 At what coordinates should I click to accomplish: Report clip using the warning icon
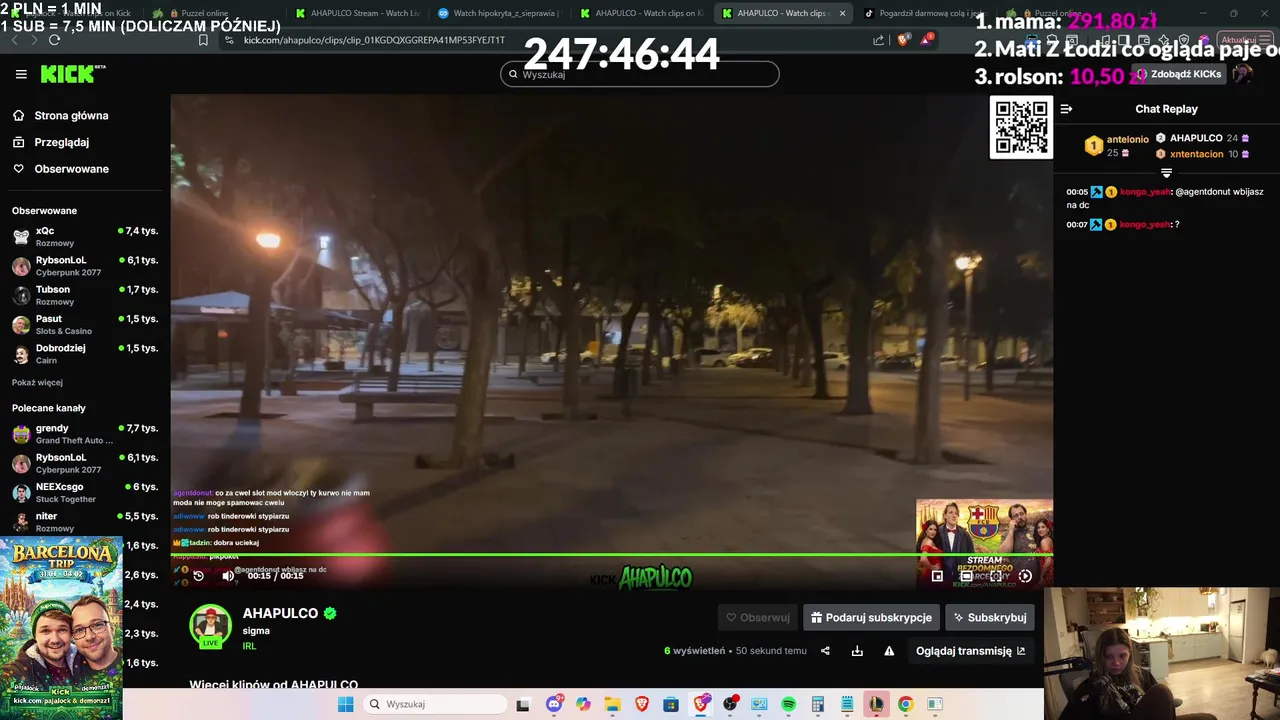889,651
